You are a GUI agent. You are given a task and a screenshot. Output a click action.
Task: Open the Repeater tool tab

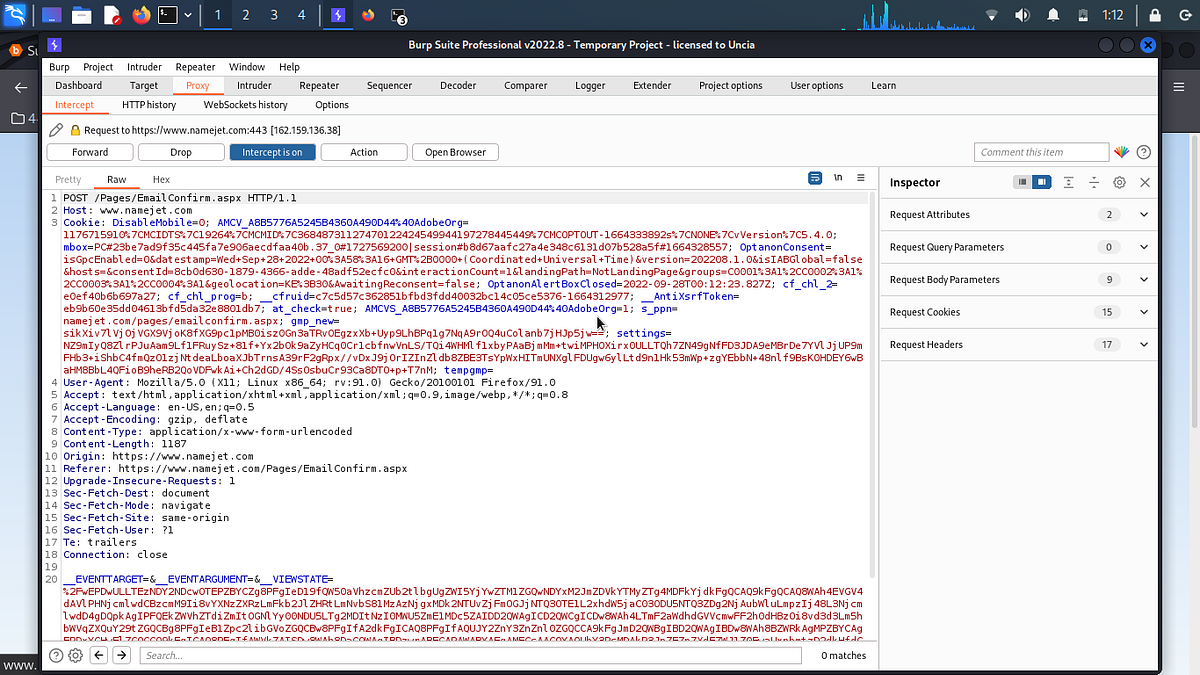319,85
